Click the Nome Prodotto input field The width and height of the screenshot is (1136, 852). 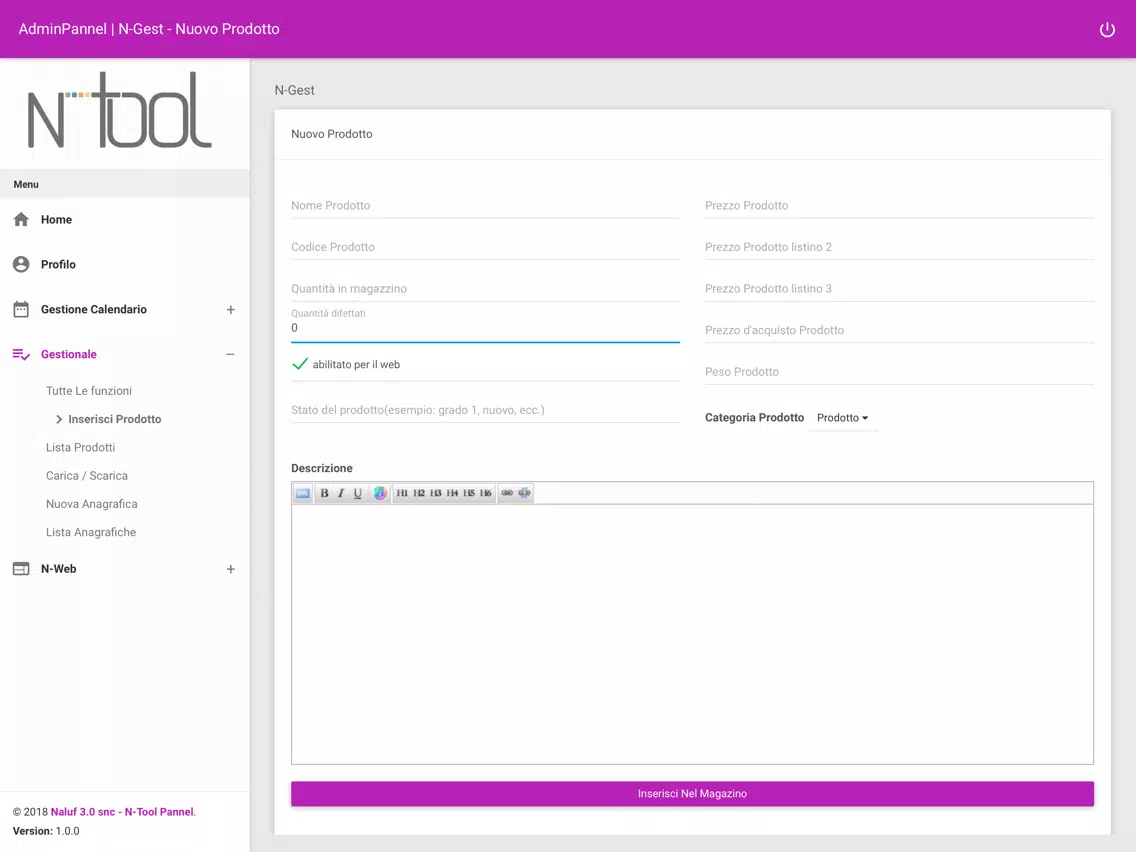pyautogui.click(x=485, y=206)
